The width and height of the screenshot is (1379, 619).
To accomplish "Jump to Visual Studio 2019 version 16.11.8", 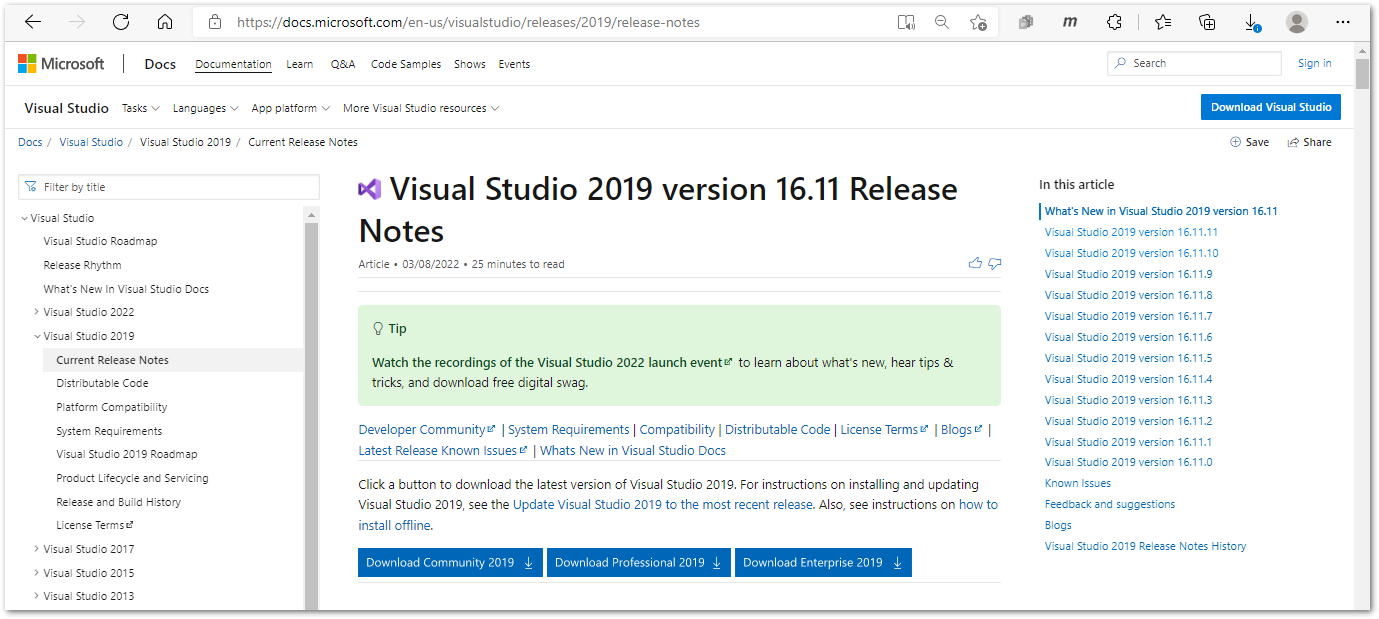I will click(1128, 295).
